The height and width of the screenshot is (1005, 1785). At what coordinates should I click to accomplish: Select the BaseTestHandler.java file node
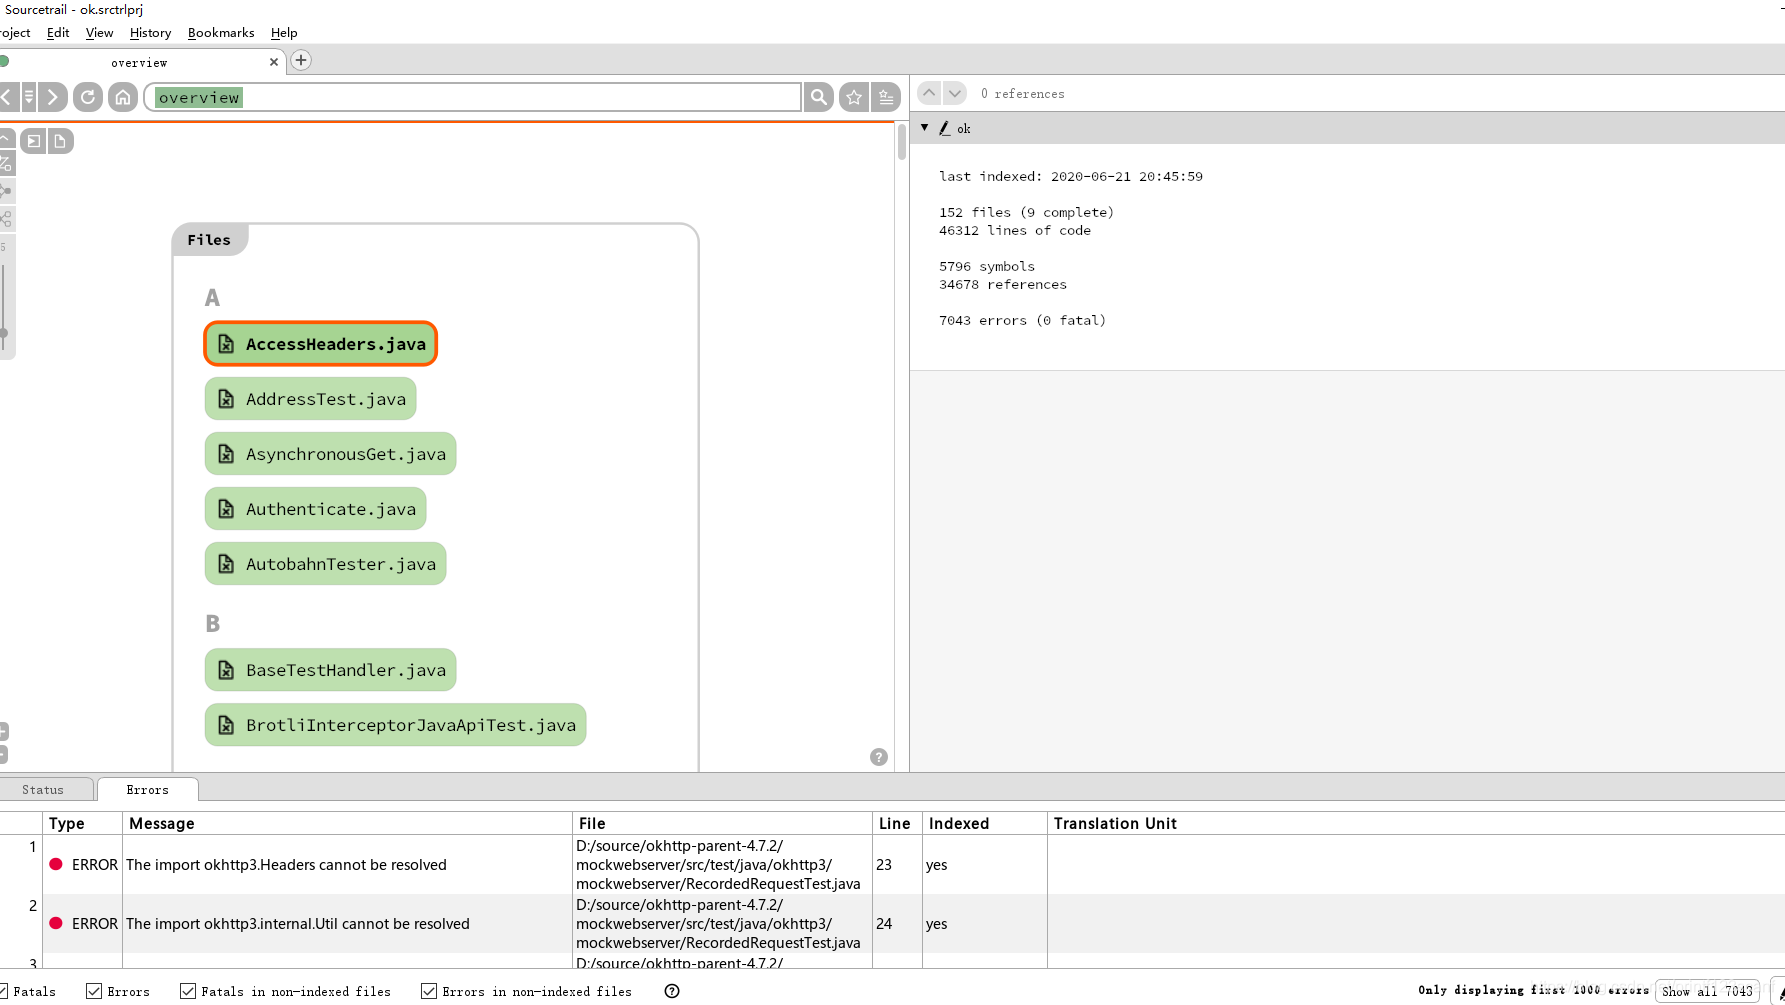[331, 670]
